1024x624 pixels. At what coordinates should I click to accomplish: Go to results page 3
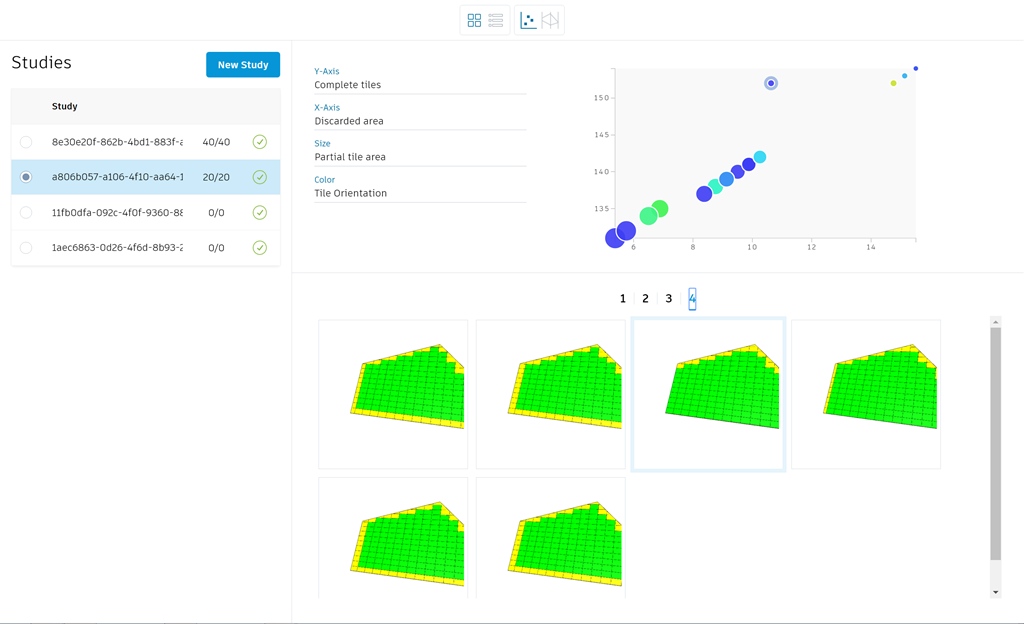pos(669,299)
